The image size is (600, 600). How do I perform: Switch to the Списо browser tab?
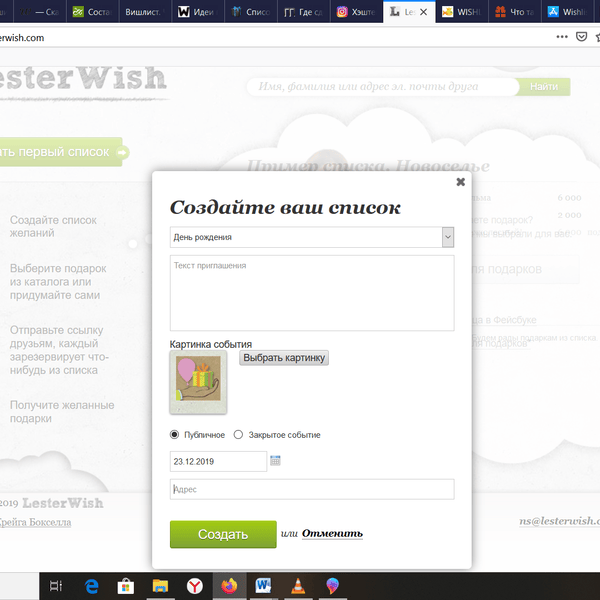tap(250, 12)
